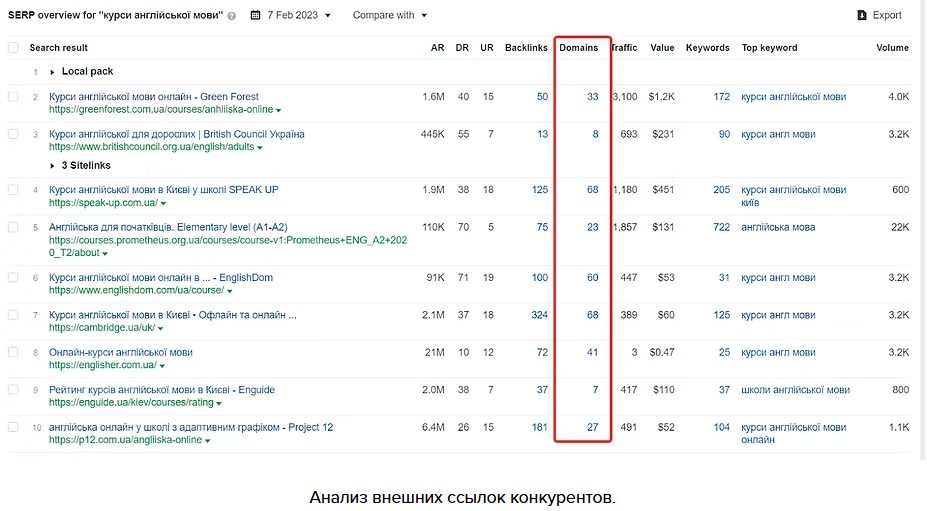Expand the 3 Sitelinks row
The image size is (927, 511).
pyautogui.click(x=52, y=165)
